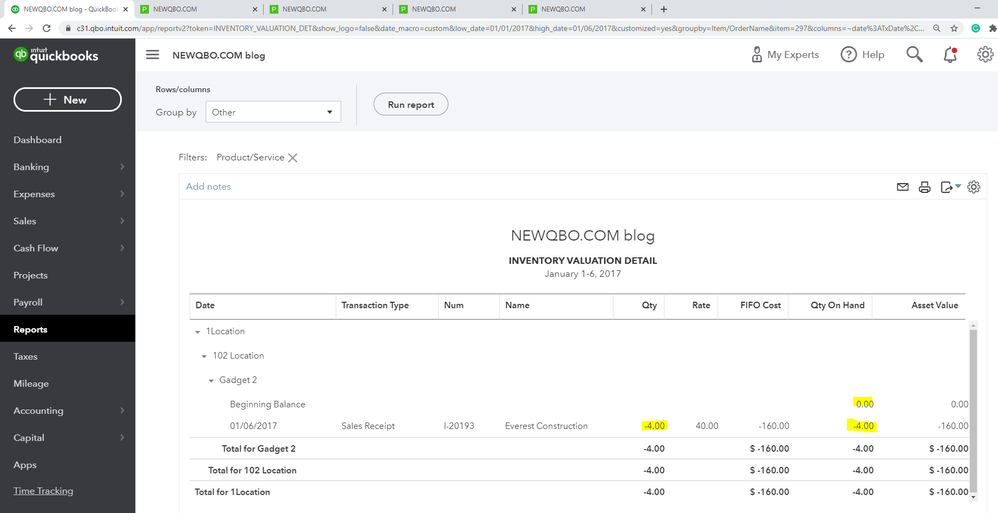
Task: Expand the Payroll sidebar submenu arrow
Action: coord(122,302)
